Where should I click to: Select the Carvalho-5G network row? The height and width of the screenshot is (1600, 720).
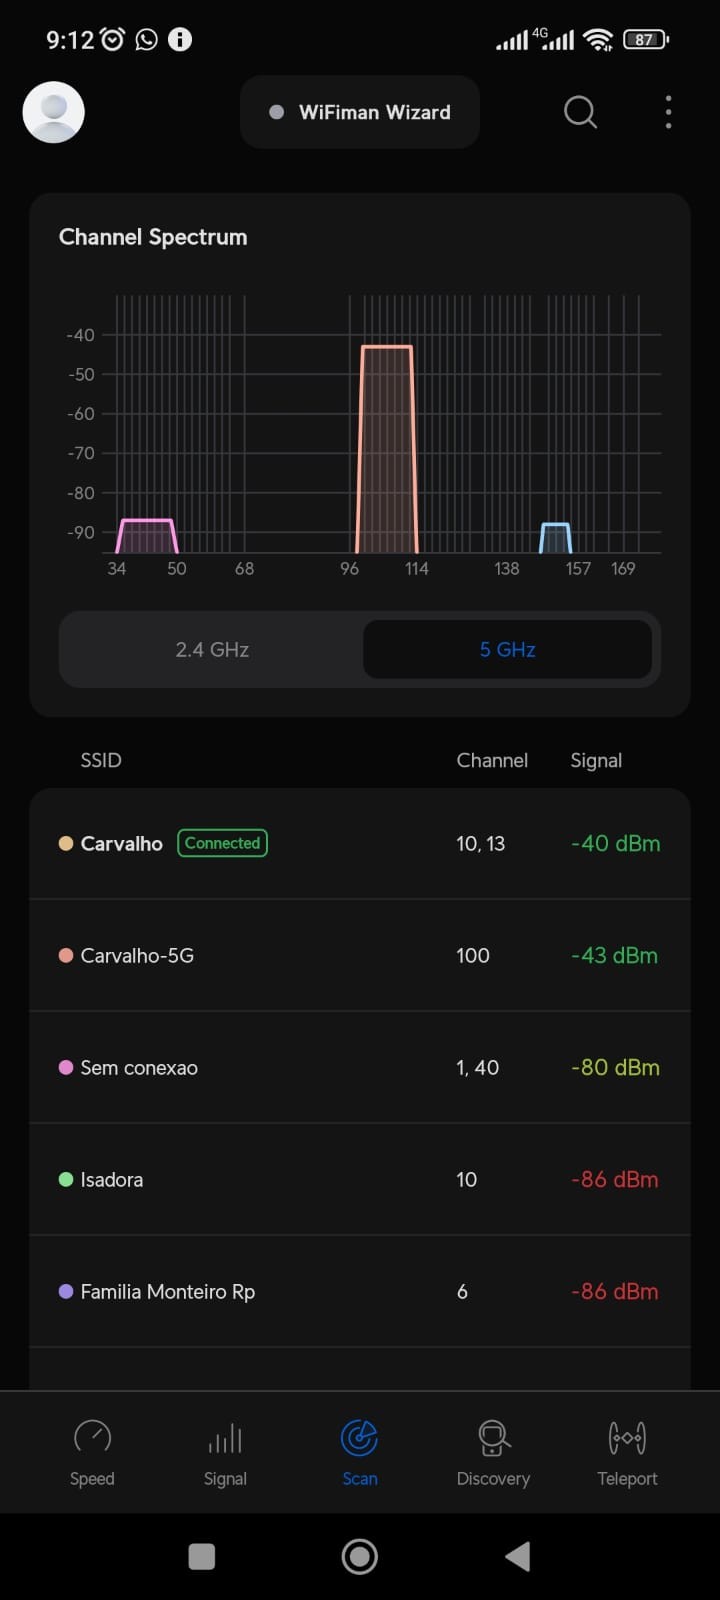(360, 956)
